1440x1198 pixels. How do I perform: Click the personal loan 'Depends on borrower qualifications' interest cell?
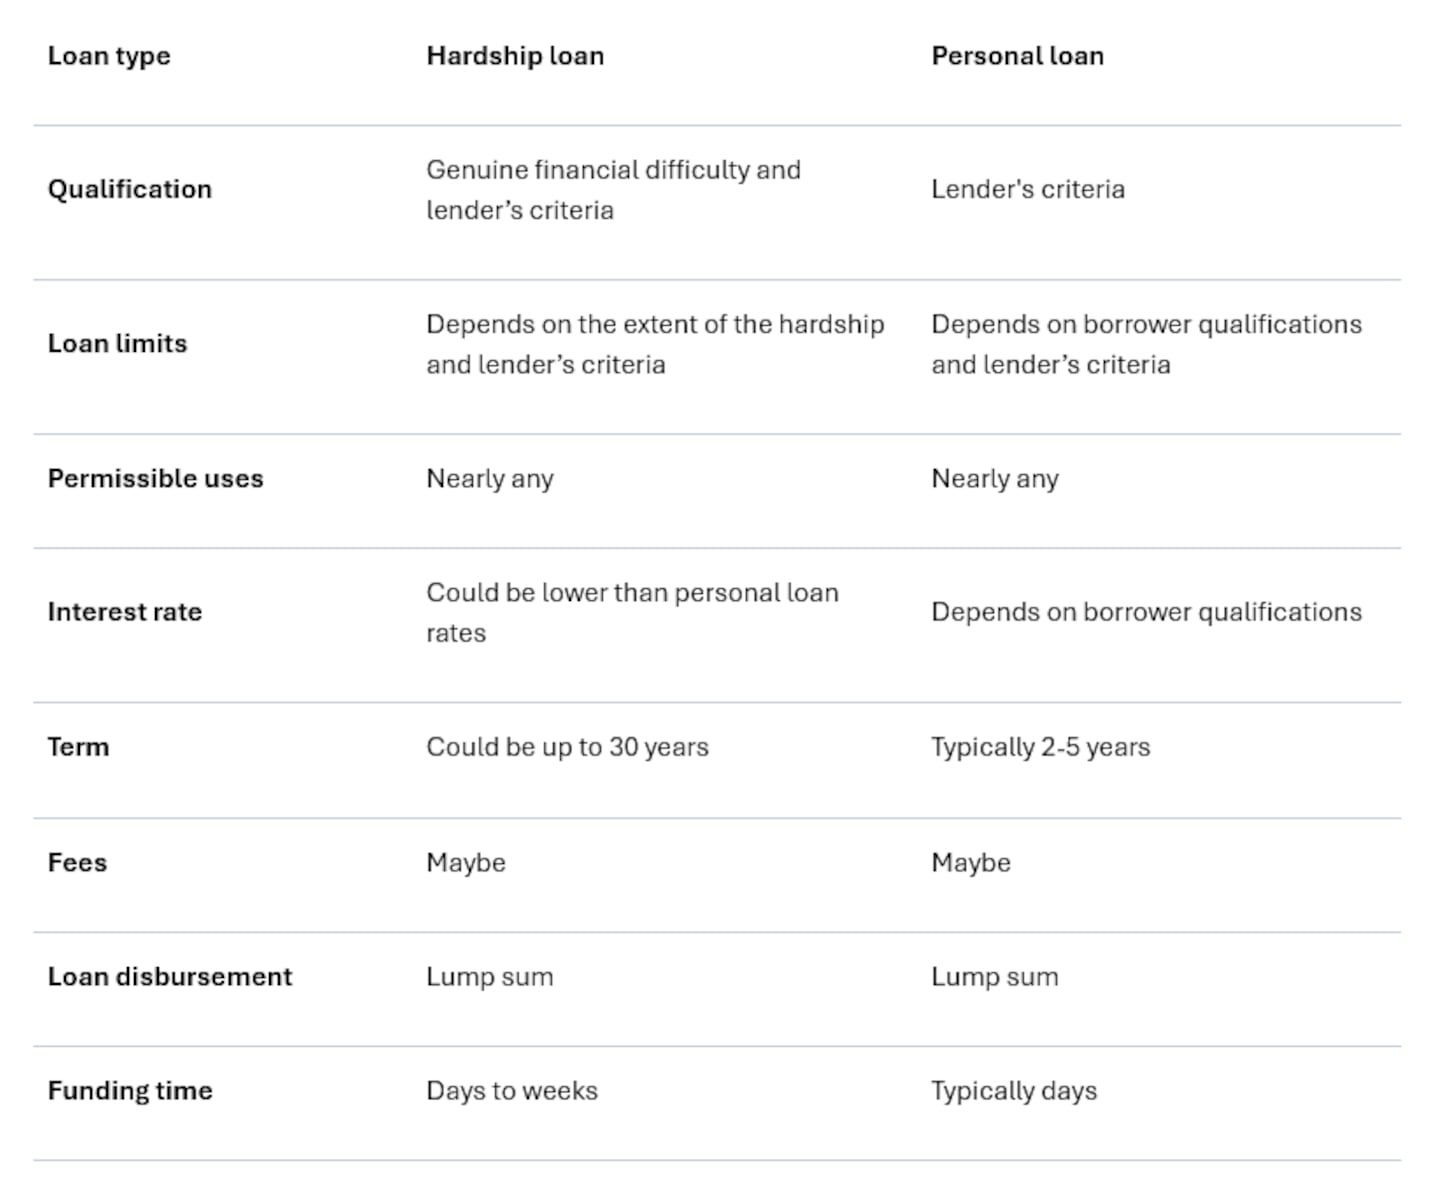point(1146,612)
